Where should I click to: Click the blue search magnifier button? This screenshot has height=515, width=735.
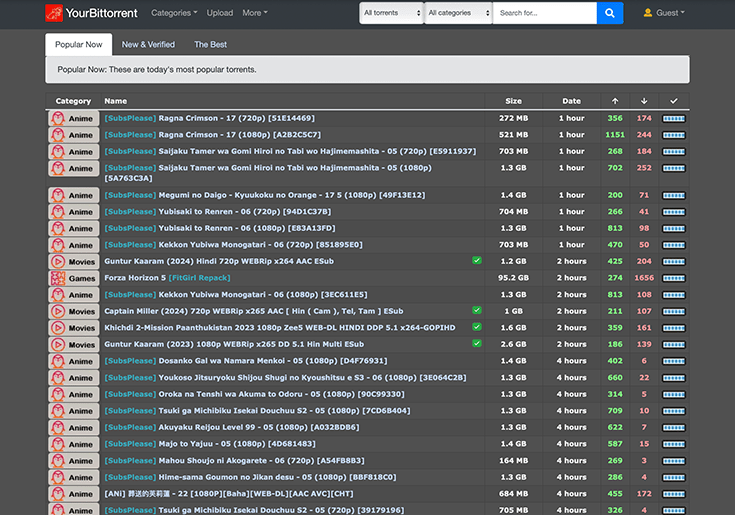(610, 13)
